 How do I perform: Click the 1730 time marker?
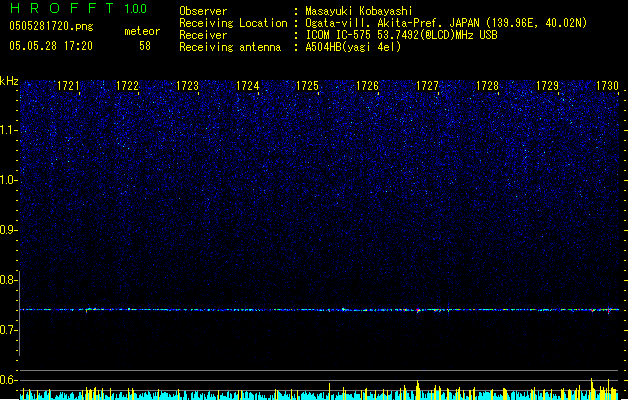click(607, 86)
